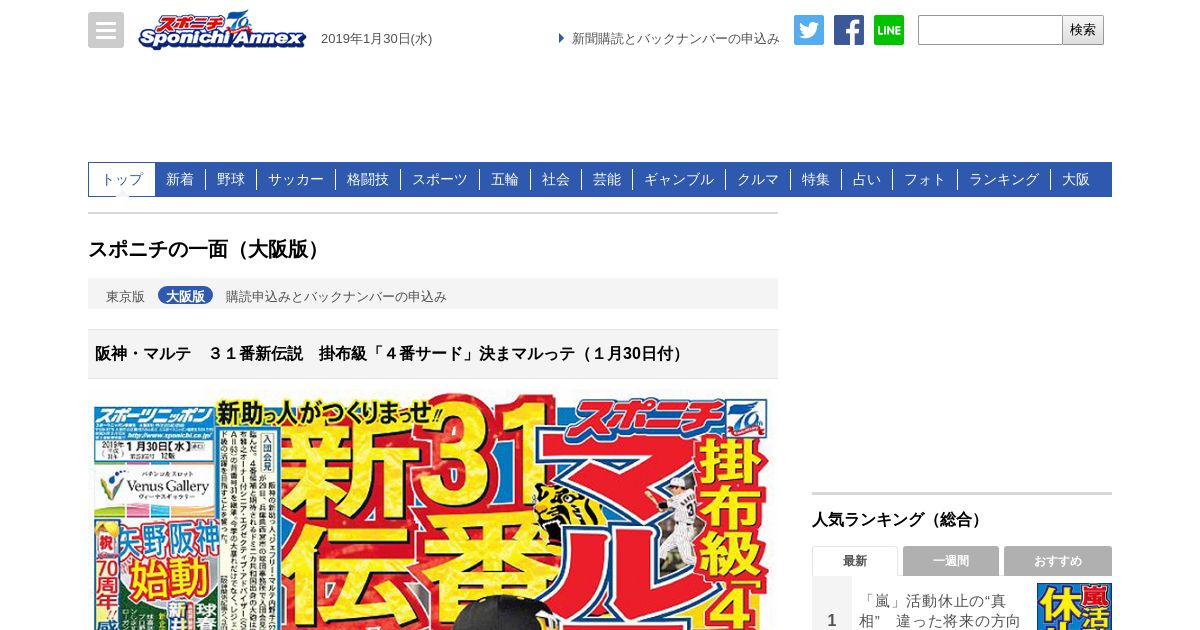Open the フォト navigation item
This screenshot has height=630, width=1200.
pos(925,179)
